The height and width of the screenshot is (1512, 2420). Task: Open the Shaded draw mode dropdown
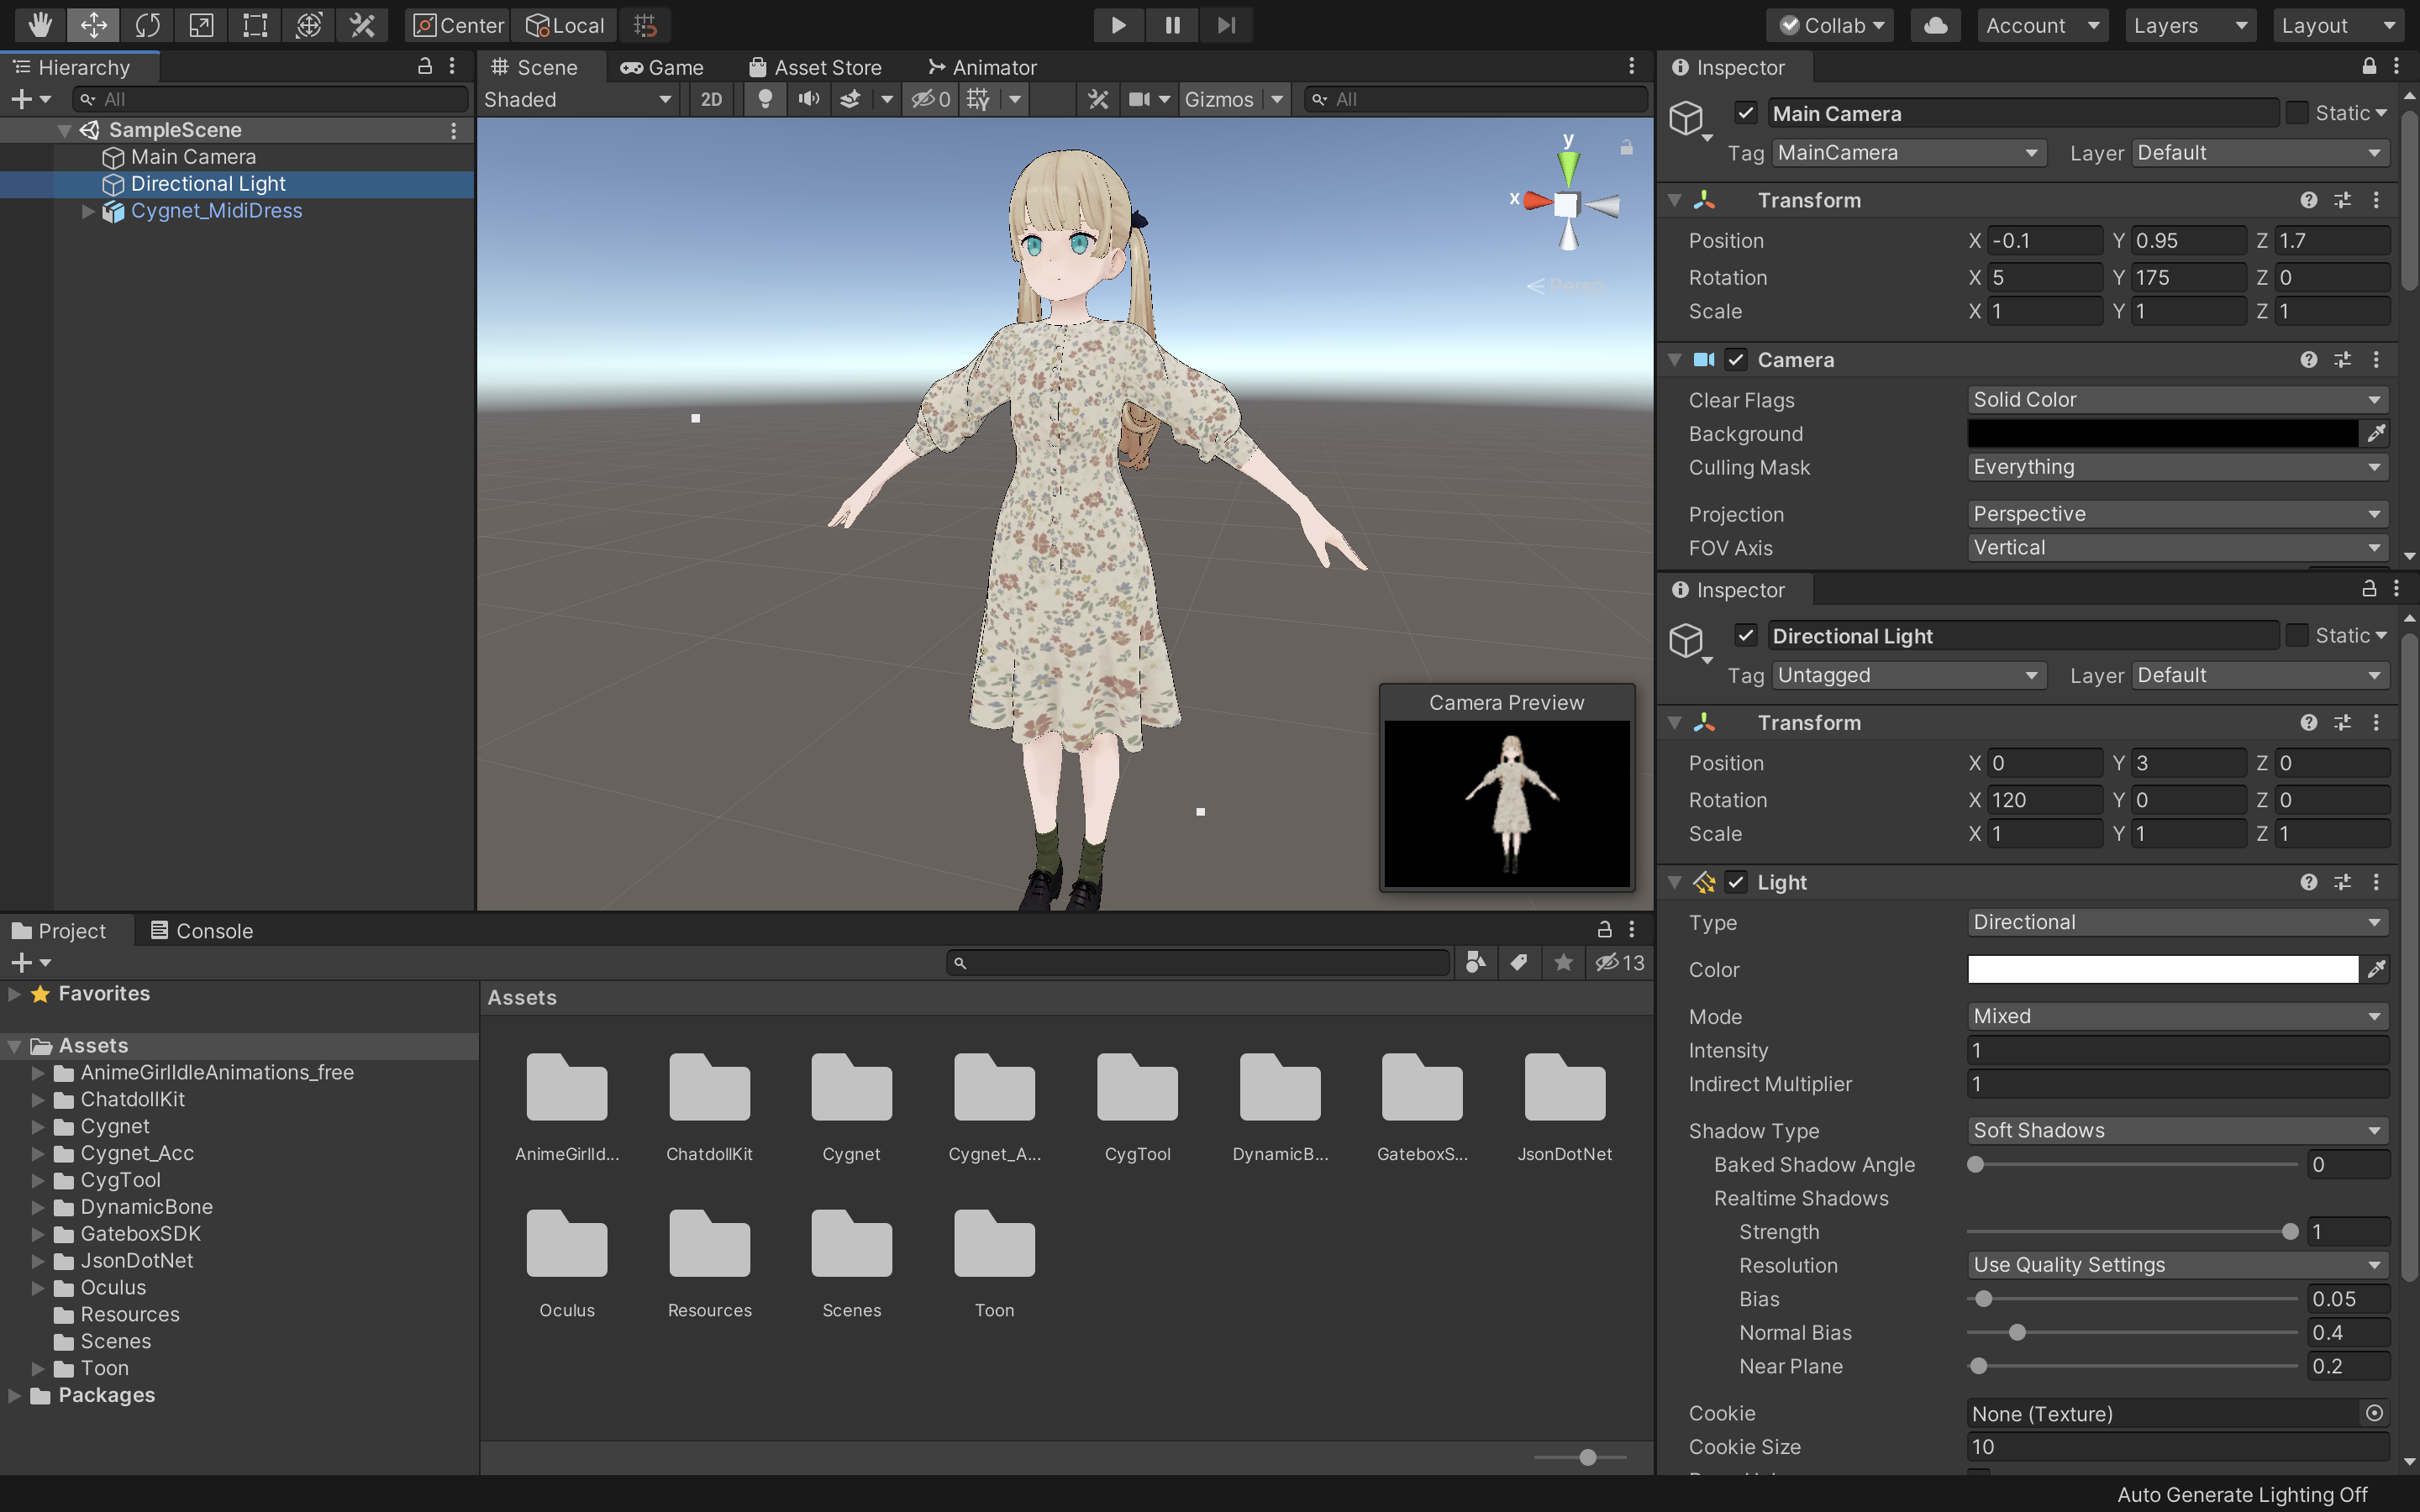578,99
